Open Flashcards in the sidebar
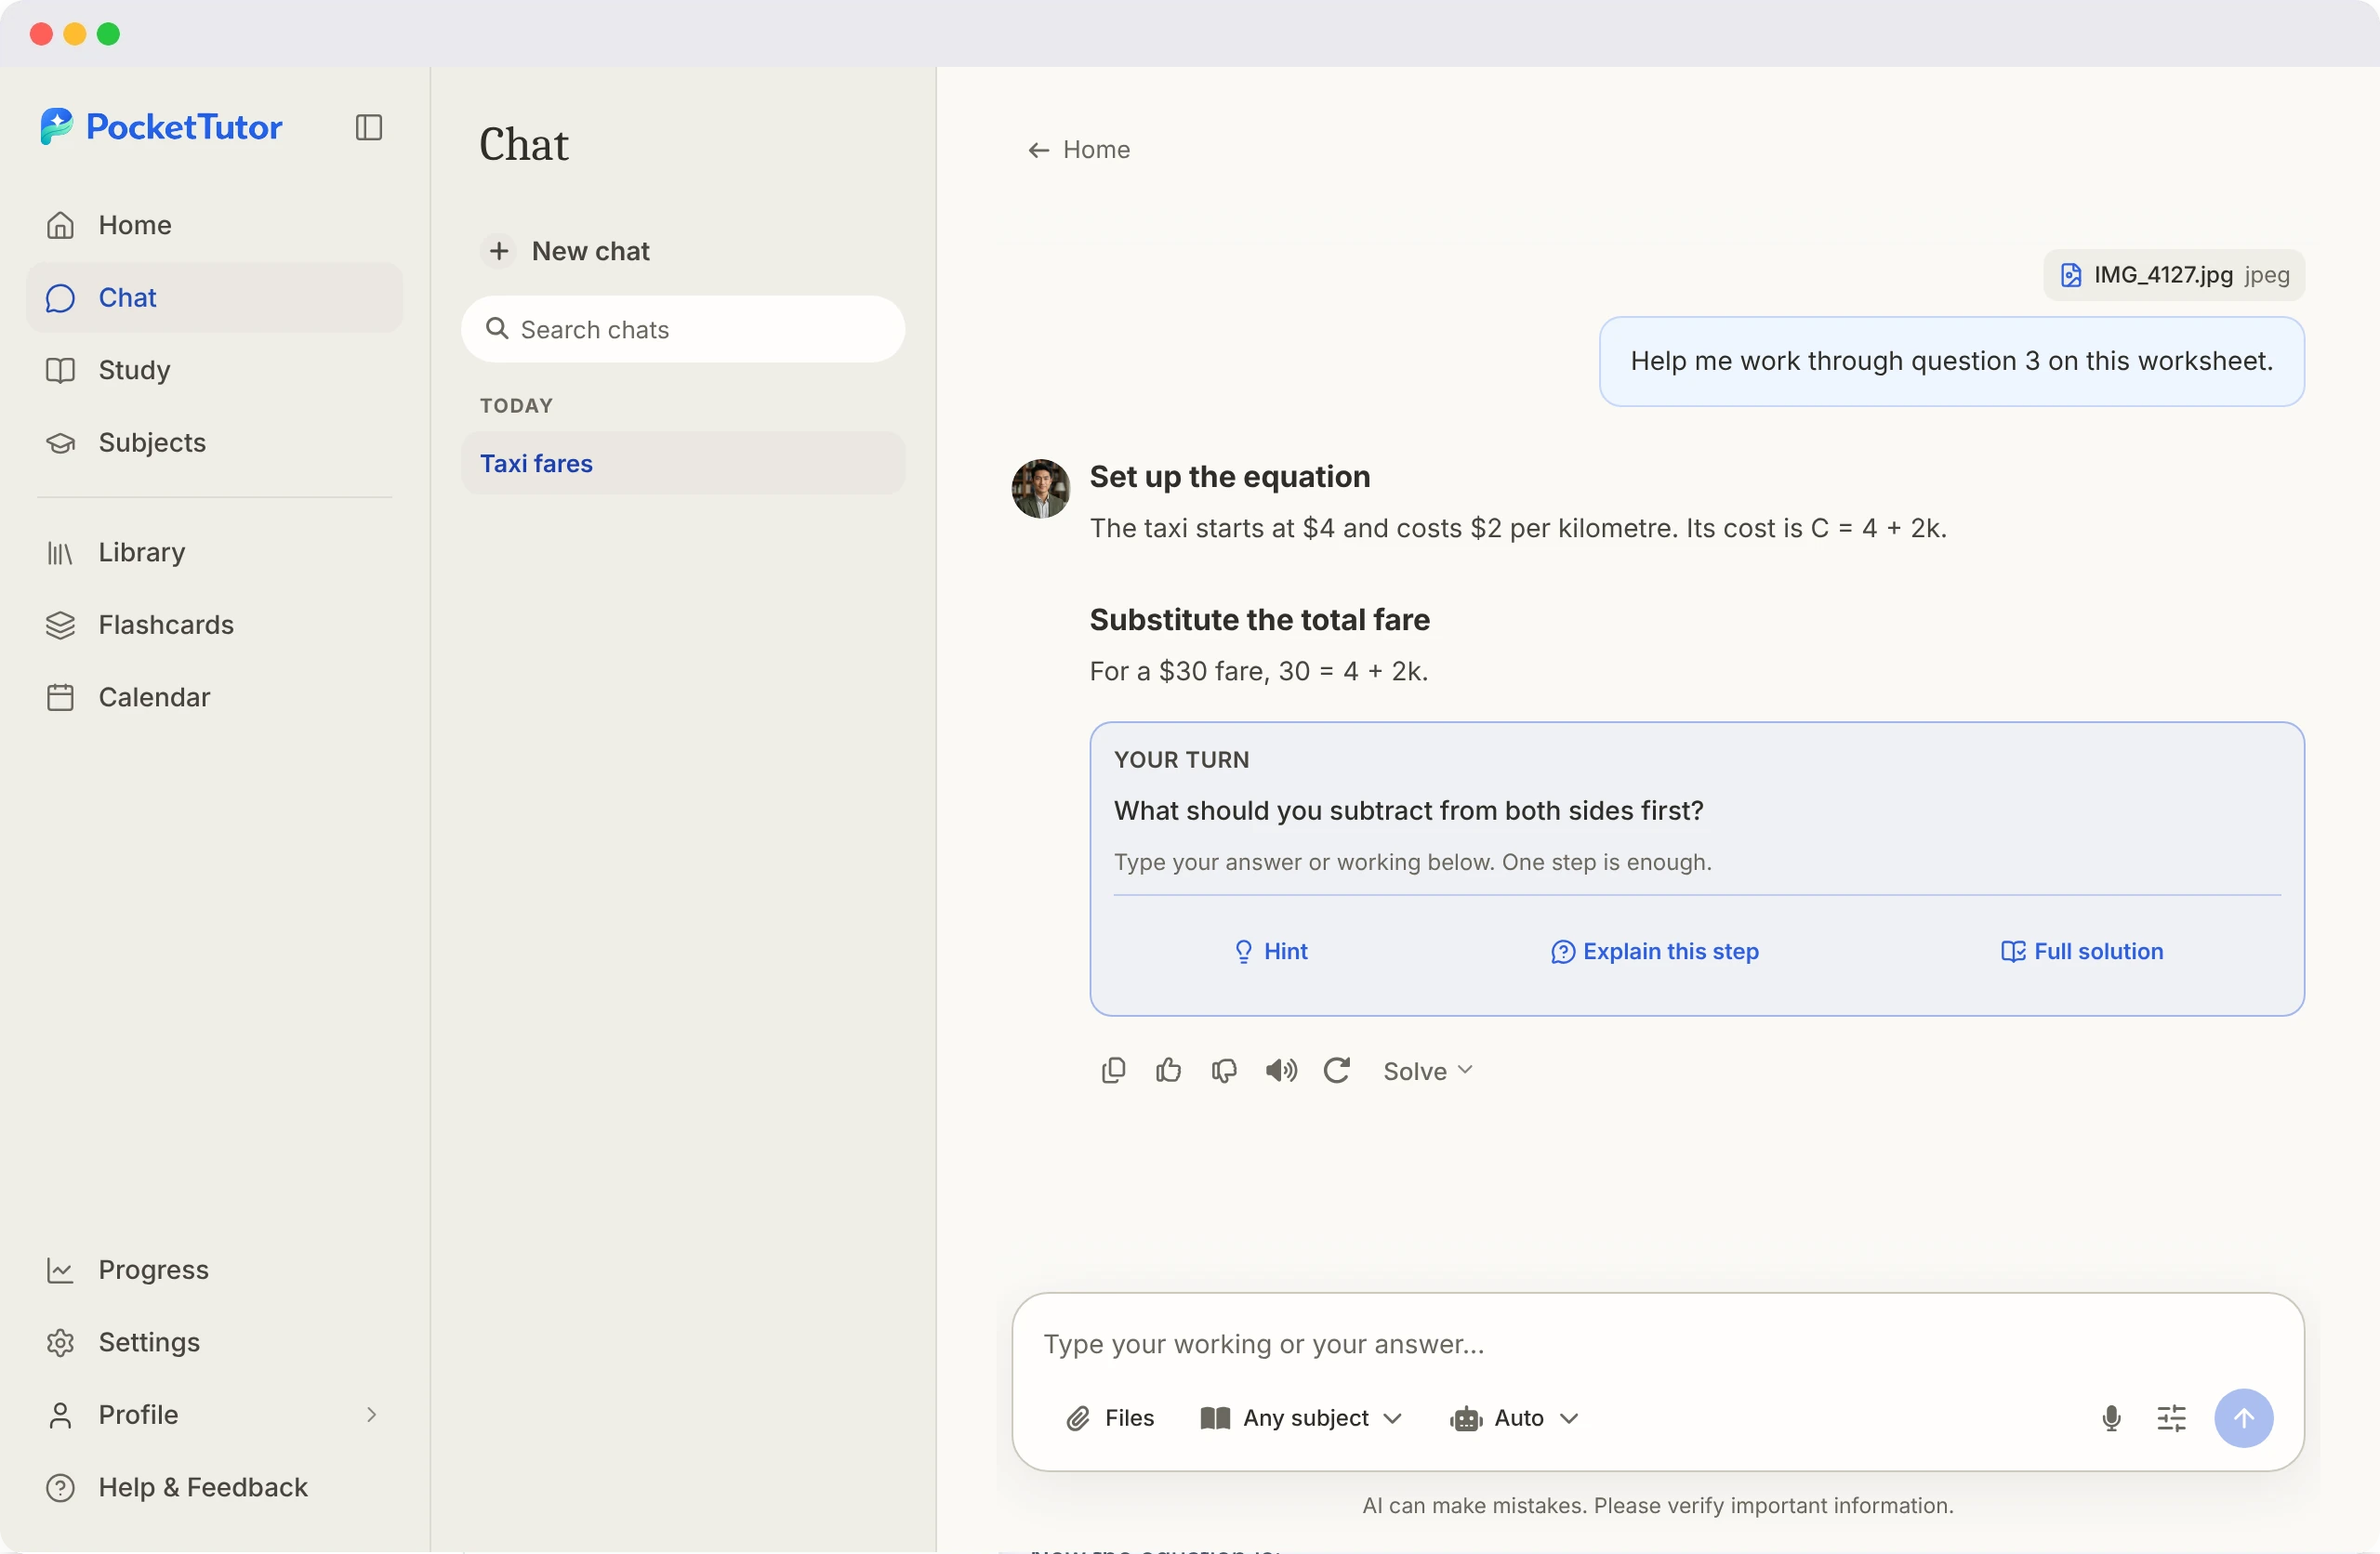The image size is (2380, 1554). point(214,624)
